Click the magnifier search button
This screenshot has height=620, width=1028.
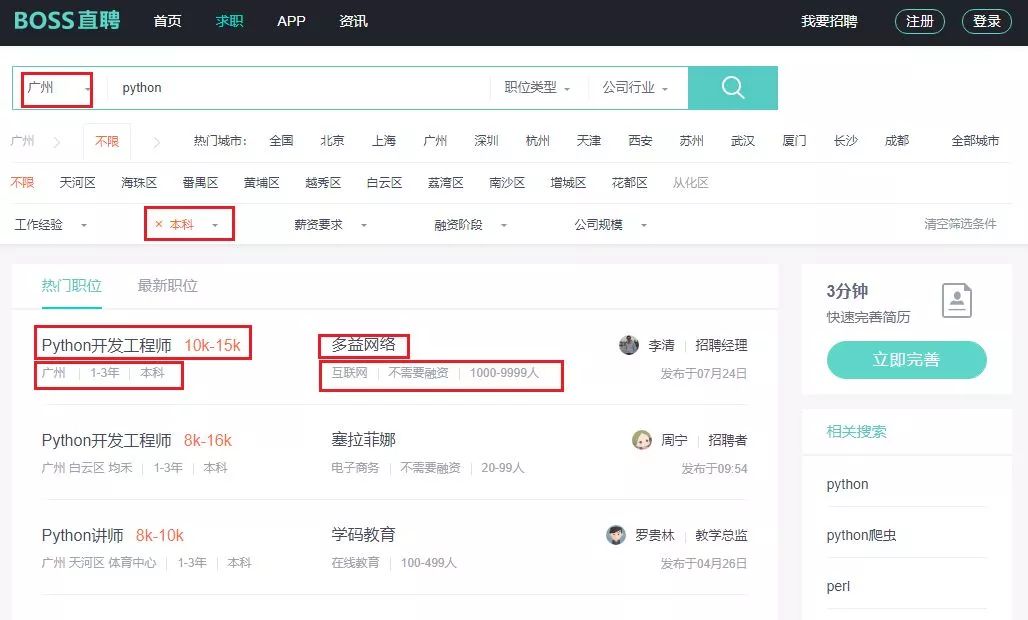tap(732, 87)
